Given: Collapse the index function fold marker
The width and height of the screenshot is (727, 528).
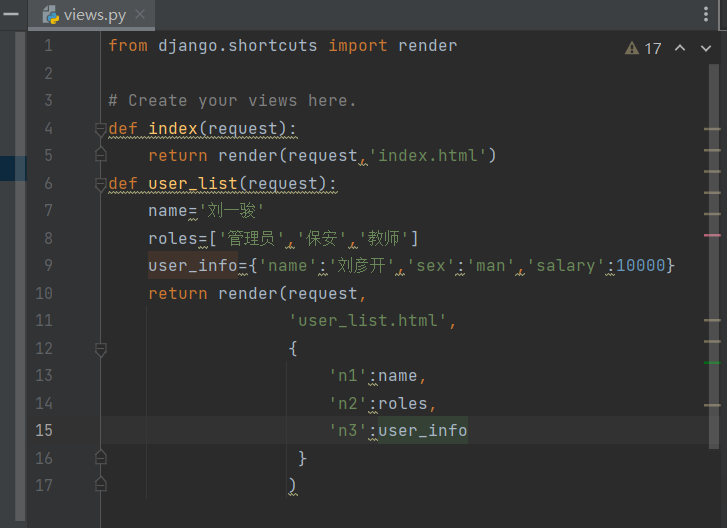Looking at the screenshot, I should click(100, 129).
